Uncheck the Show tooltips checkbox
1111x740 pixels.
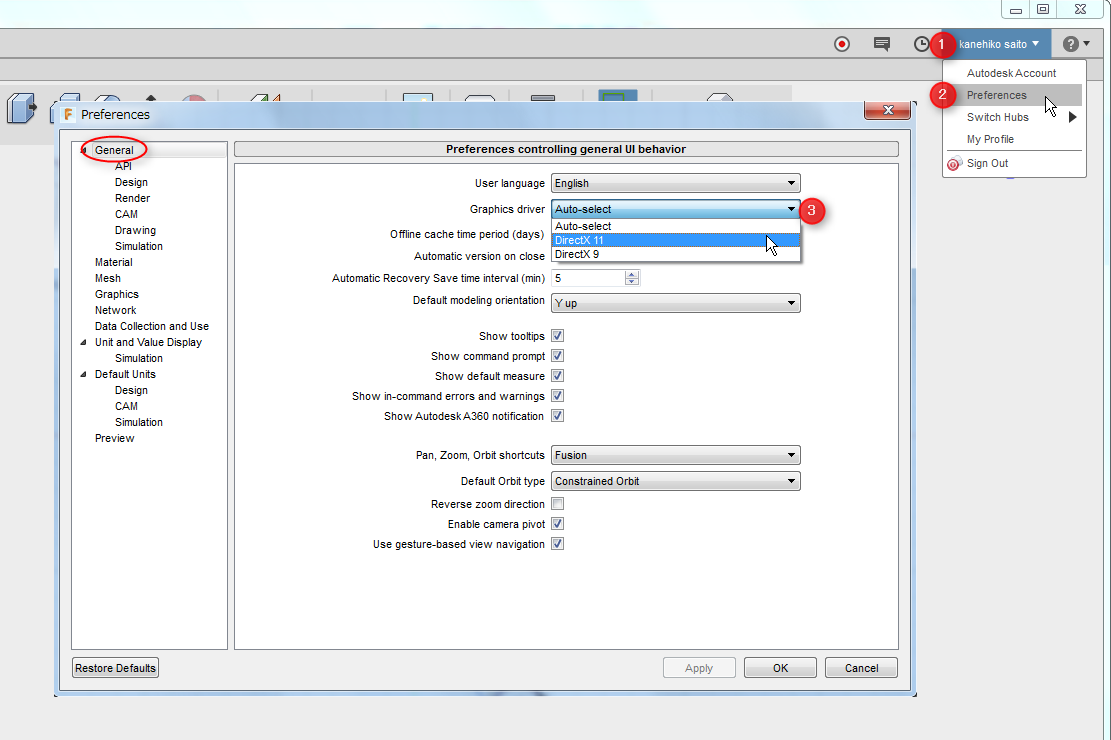(557, 336)
